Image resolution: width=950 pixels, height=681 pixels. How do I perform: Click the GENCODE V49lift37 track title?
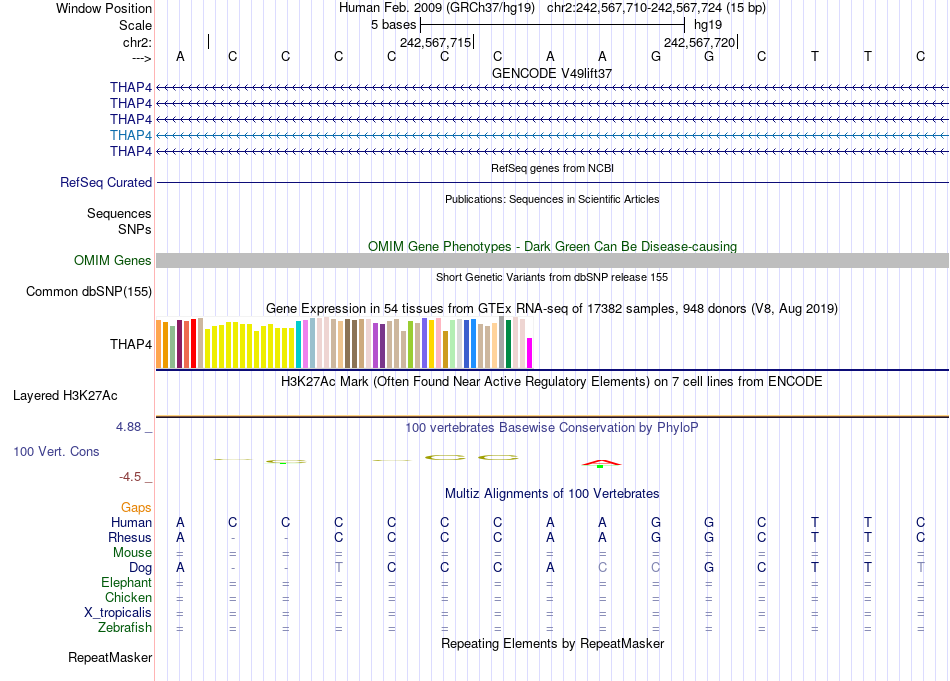click(x=552, y=73)
